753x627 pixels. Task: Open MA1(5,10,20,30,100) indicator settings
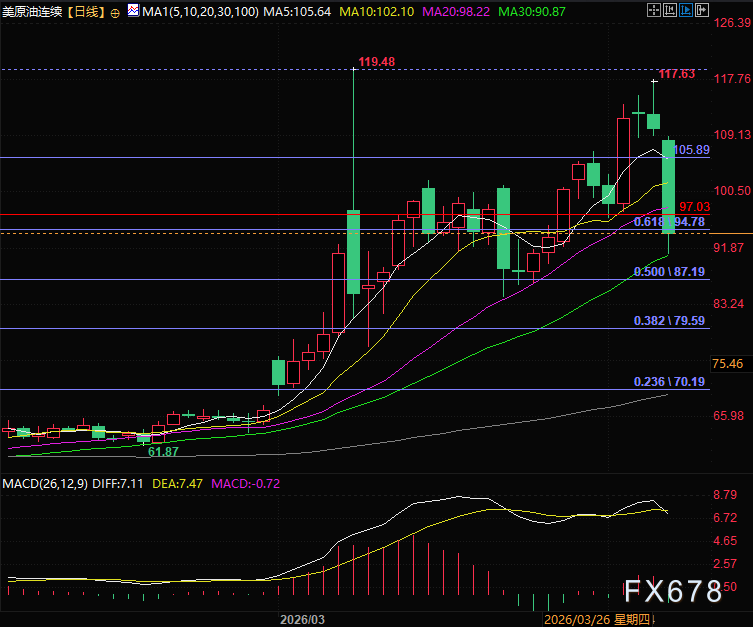tap(200, 12)
